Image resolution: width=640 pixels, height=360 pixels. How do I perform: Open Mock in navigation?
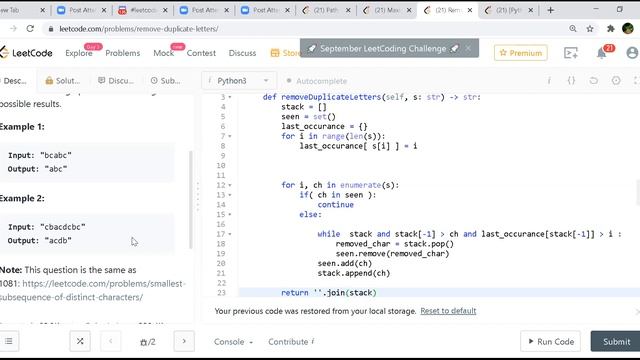point(163,53)
